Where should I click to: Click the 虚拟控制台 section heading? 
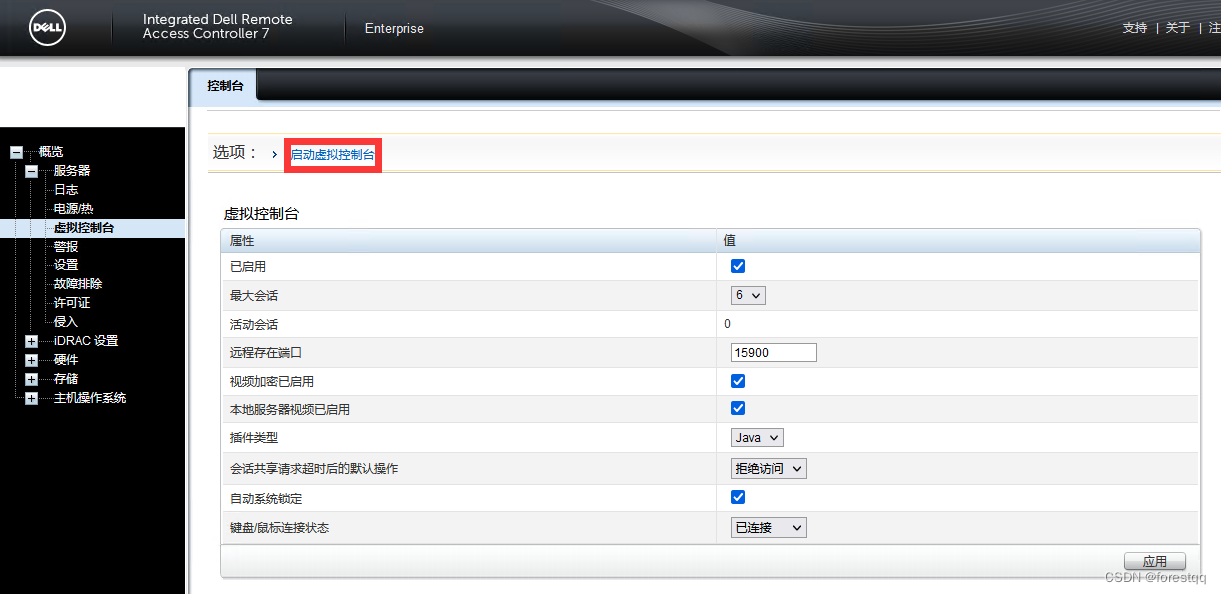pos(261,214)
